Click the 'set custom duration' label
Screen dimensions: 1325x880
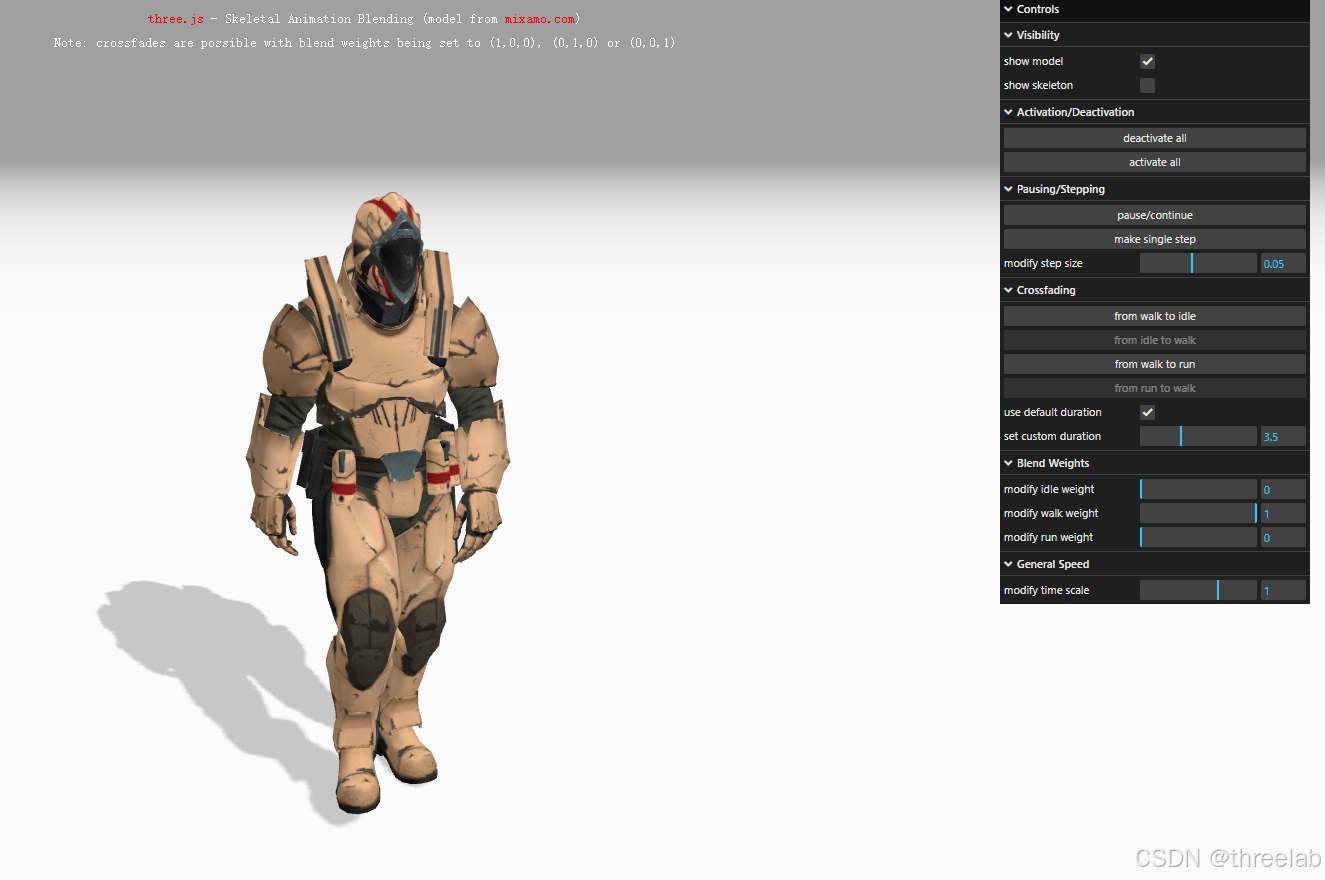pyautogui.click(x=1052, y=437)
